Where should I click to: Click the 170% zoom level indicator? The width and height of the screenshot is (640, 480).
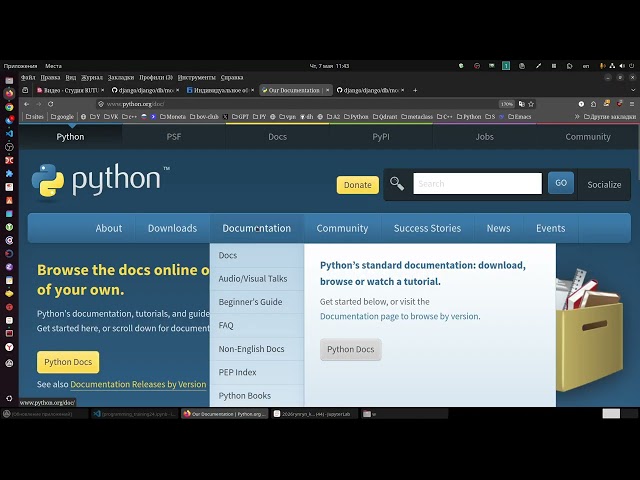(x=507, y=104)
